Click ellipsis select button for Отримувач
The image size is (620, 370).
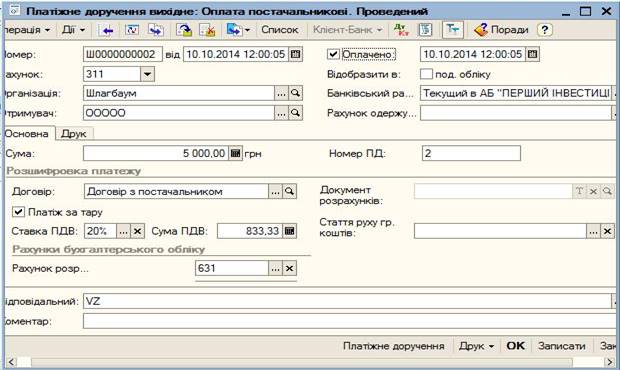[x=281, y=113]
